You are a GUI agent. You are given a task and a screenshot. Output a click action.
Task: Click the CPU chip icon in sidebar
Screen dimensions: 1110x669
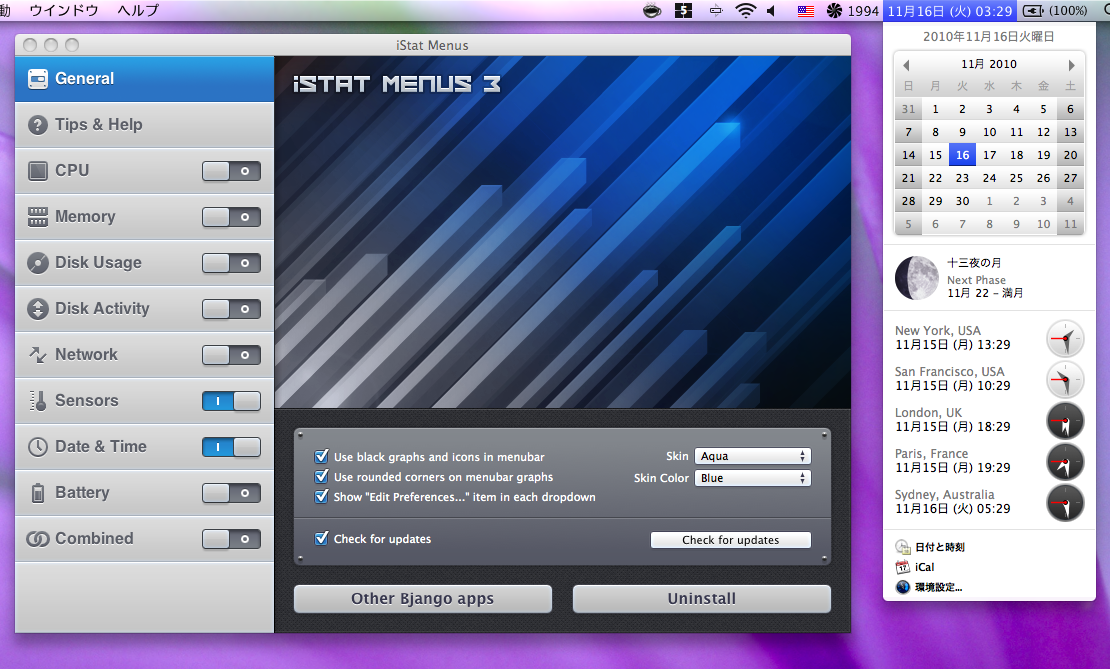click(x=38, y=171)
